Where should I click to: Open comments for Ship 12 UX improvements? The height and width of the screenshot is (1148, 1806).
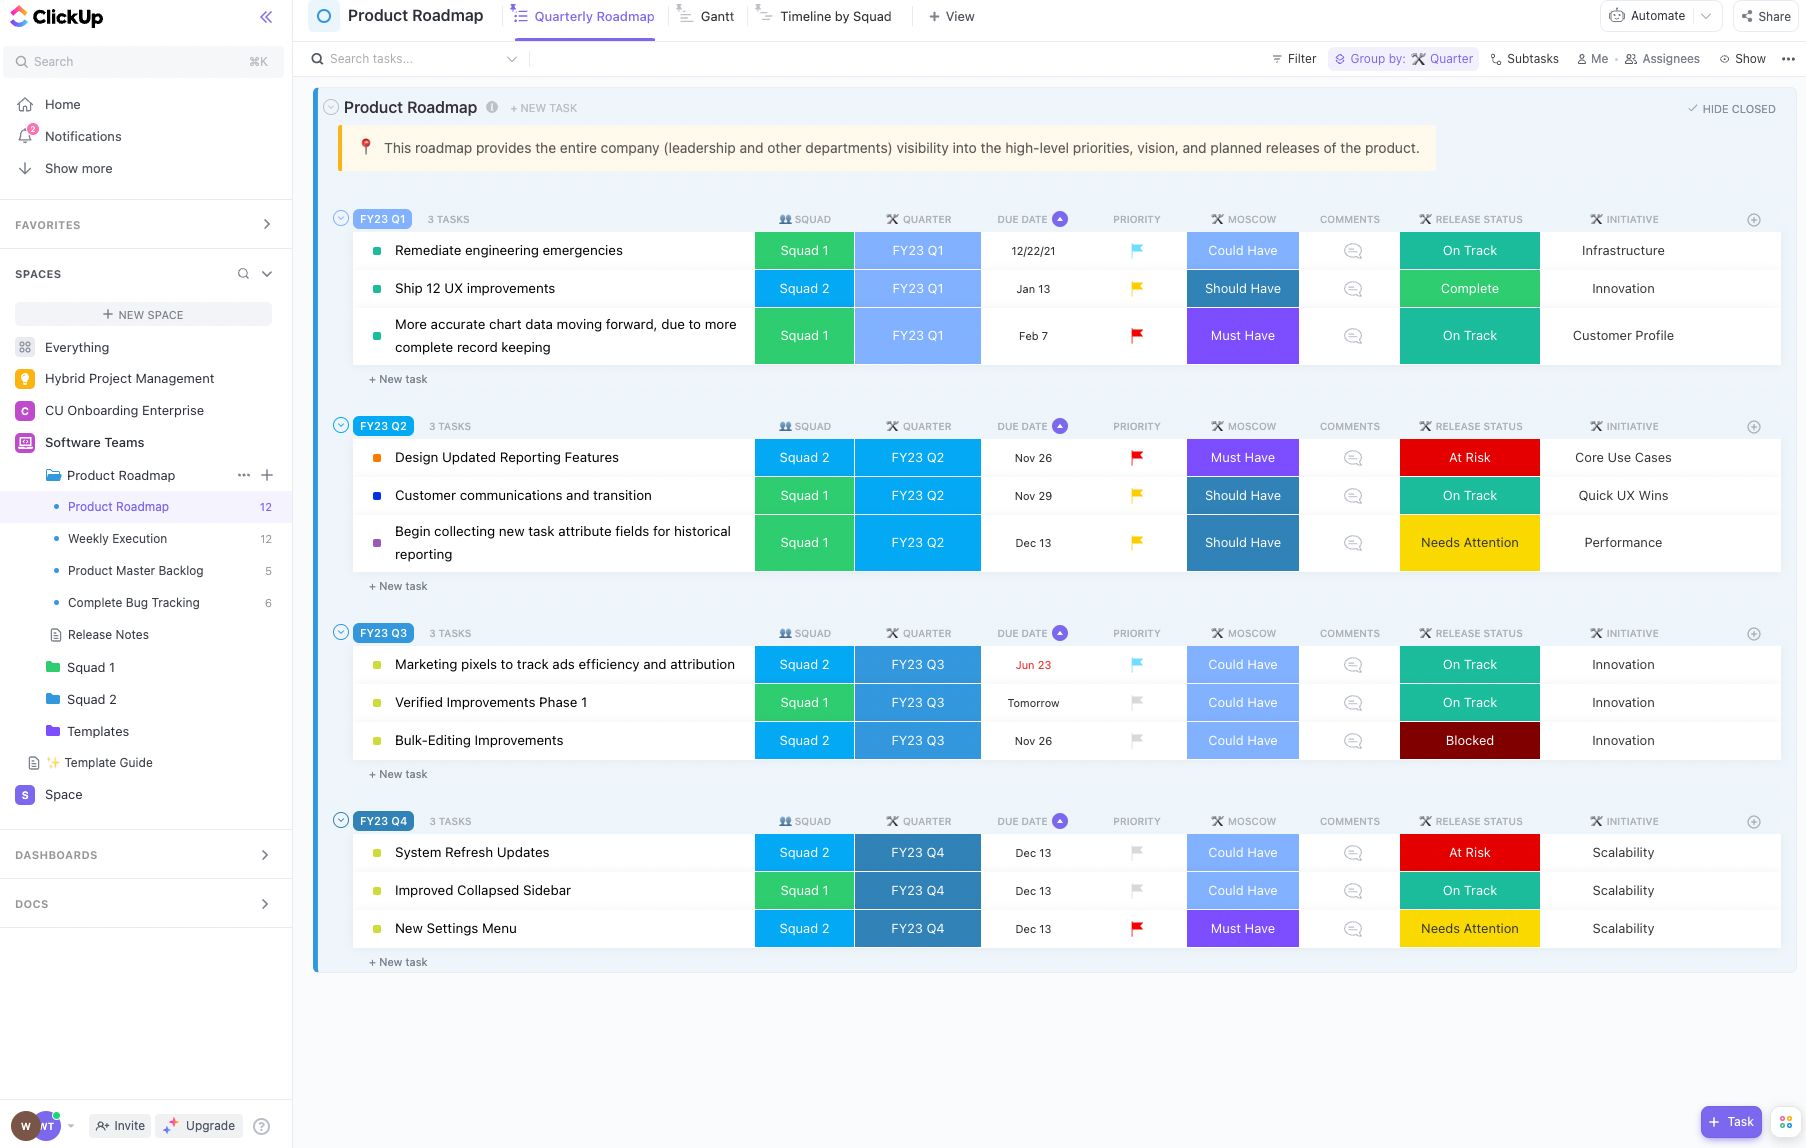point(1352,289)
